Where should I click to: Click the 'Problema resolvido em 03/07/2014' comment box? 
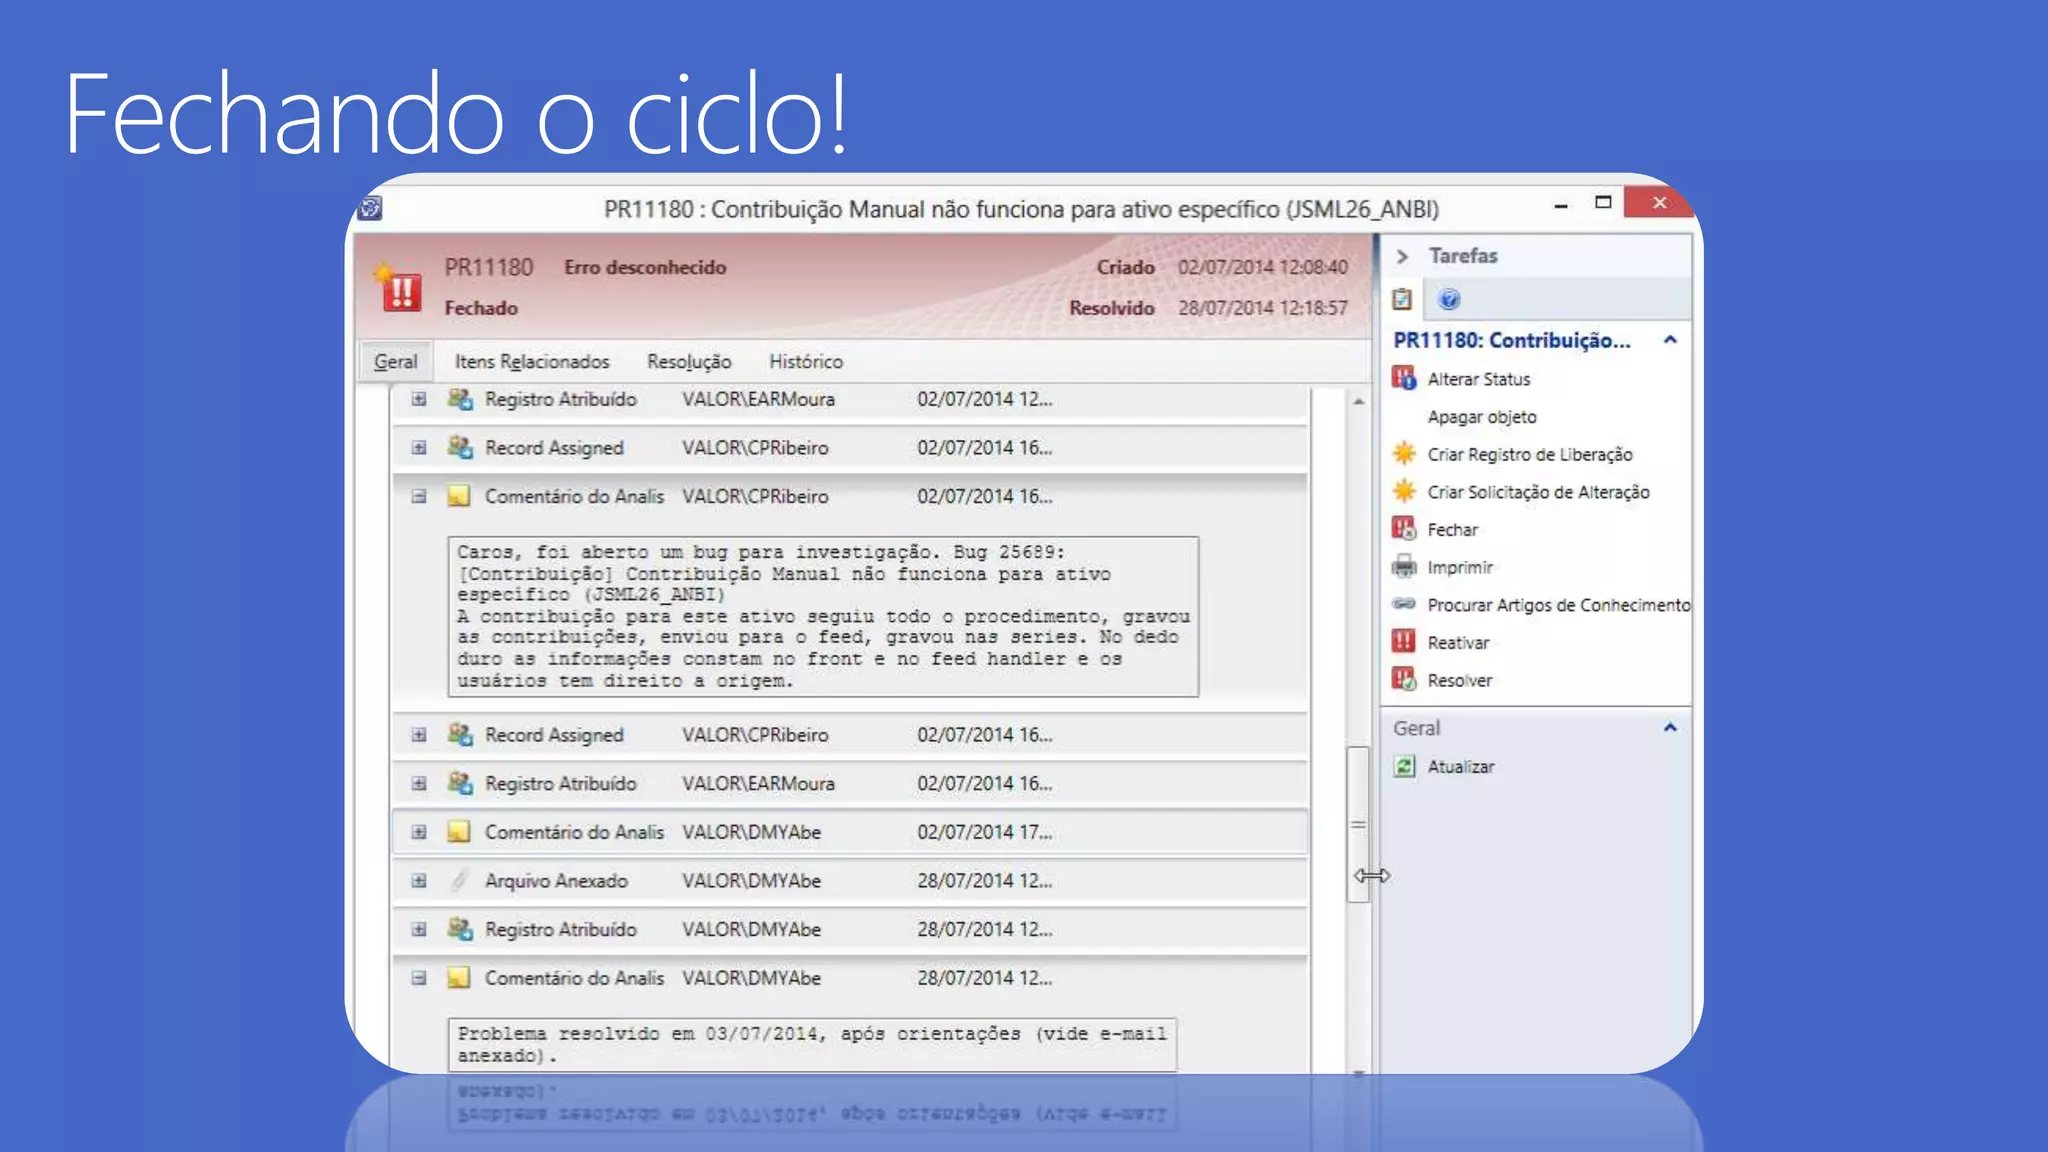pyautogui.click(x=812, y=1044)
